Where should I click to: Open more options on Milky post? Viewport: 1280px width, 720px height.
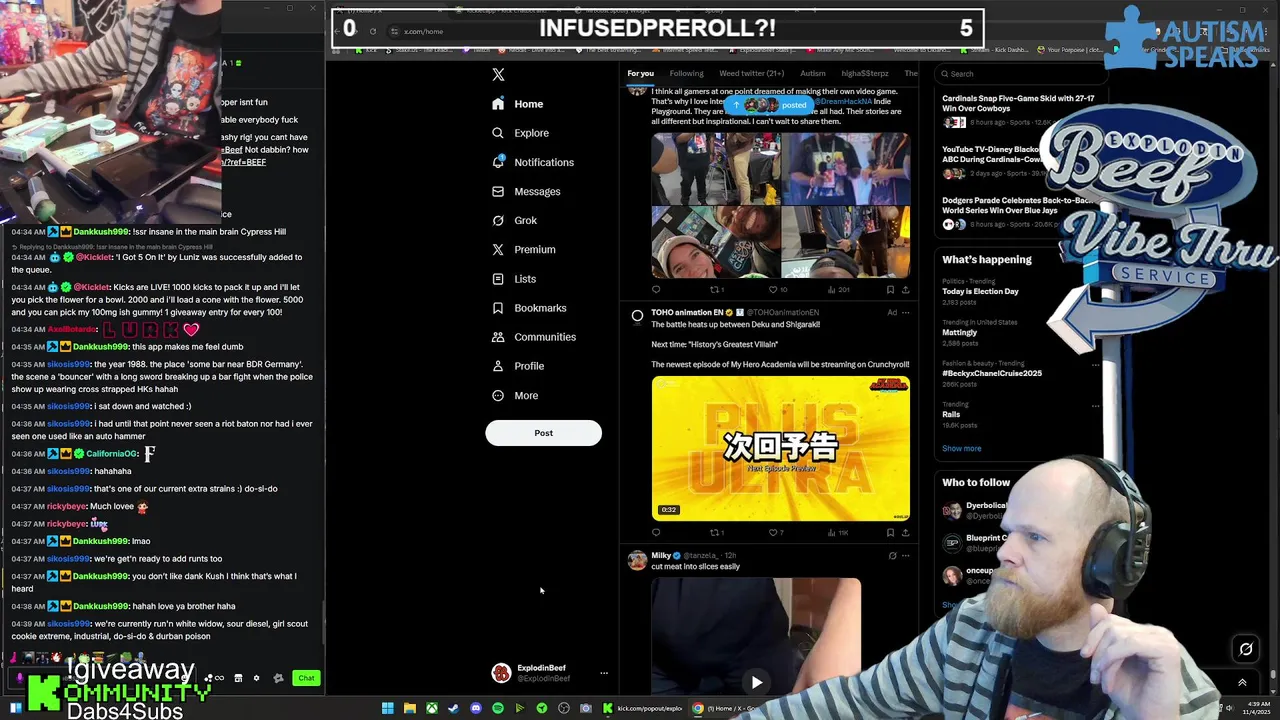click(x=906, y=555)
